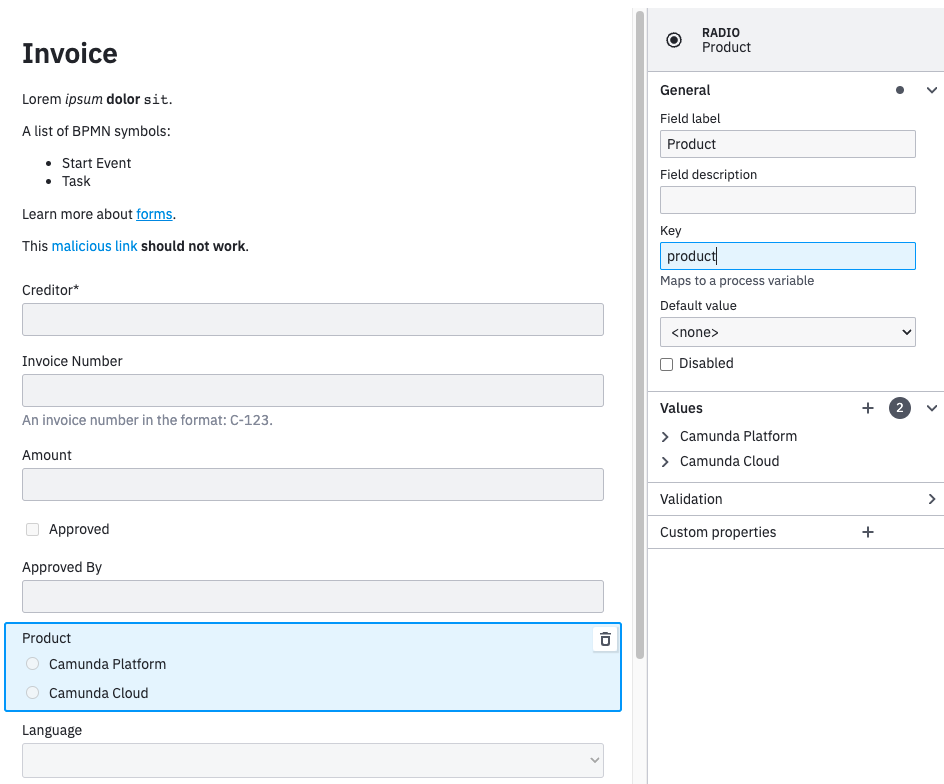Click the Values count badge showing 2

point(899,408)
